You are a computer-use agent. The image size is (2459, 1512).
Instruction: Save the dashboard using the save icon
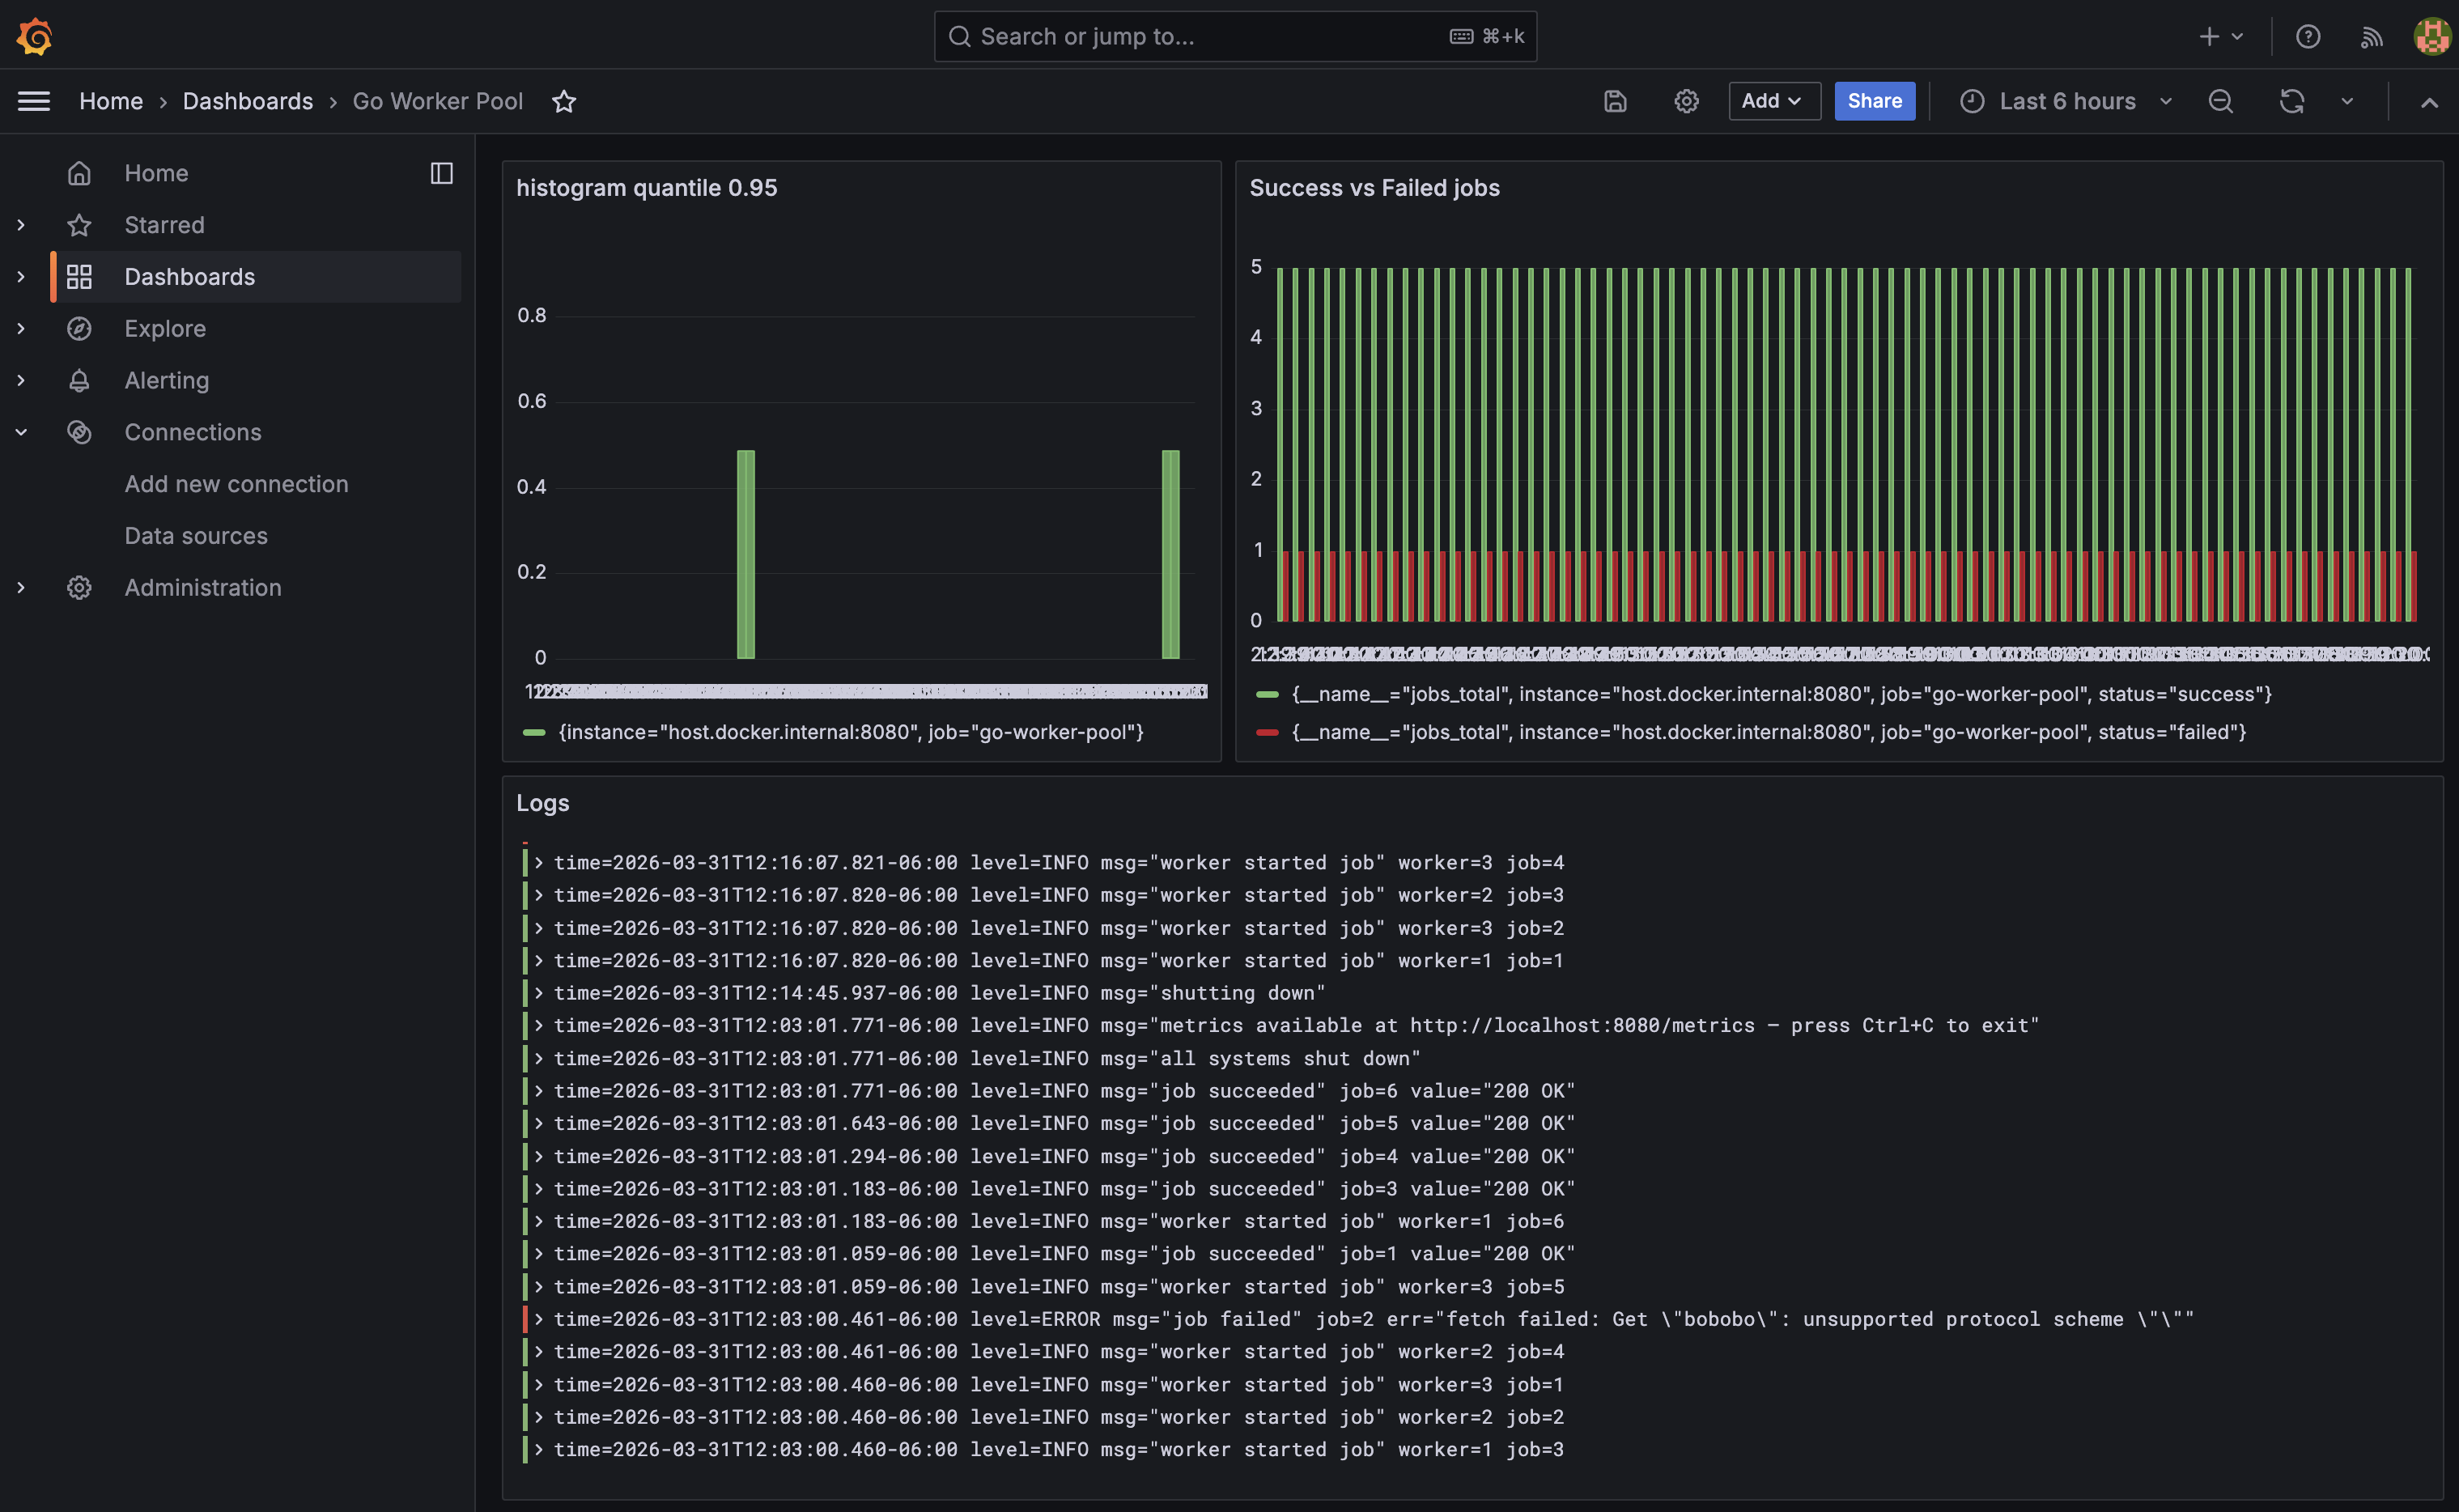point(1614,101)
